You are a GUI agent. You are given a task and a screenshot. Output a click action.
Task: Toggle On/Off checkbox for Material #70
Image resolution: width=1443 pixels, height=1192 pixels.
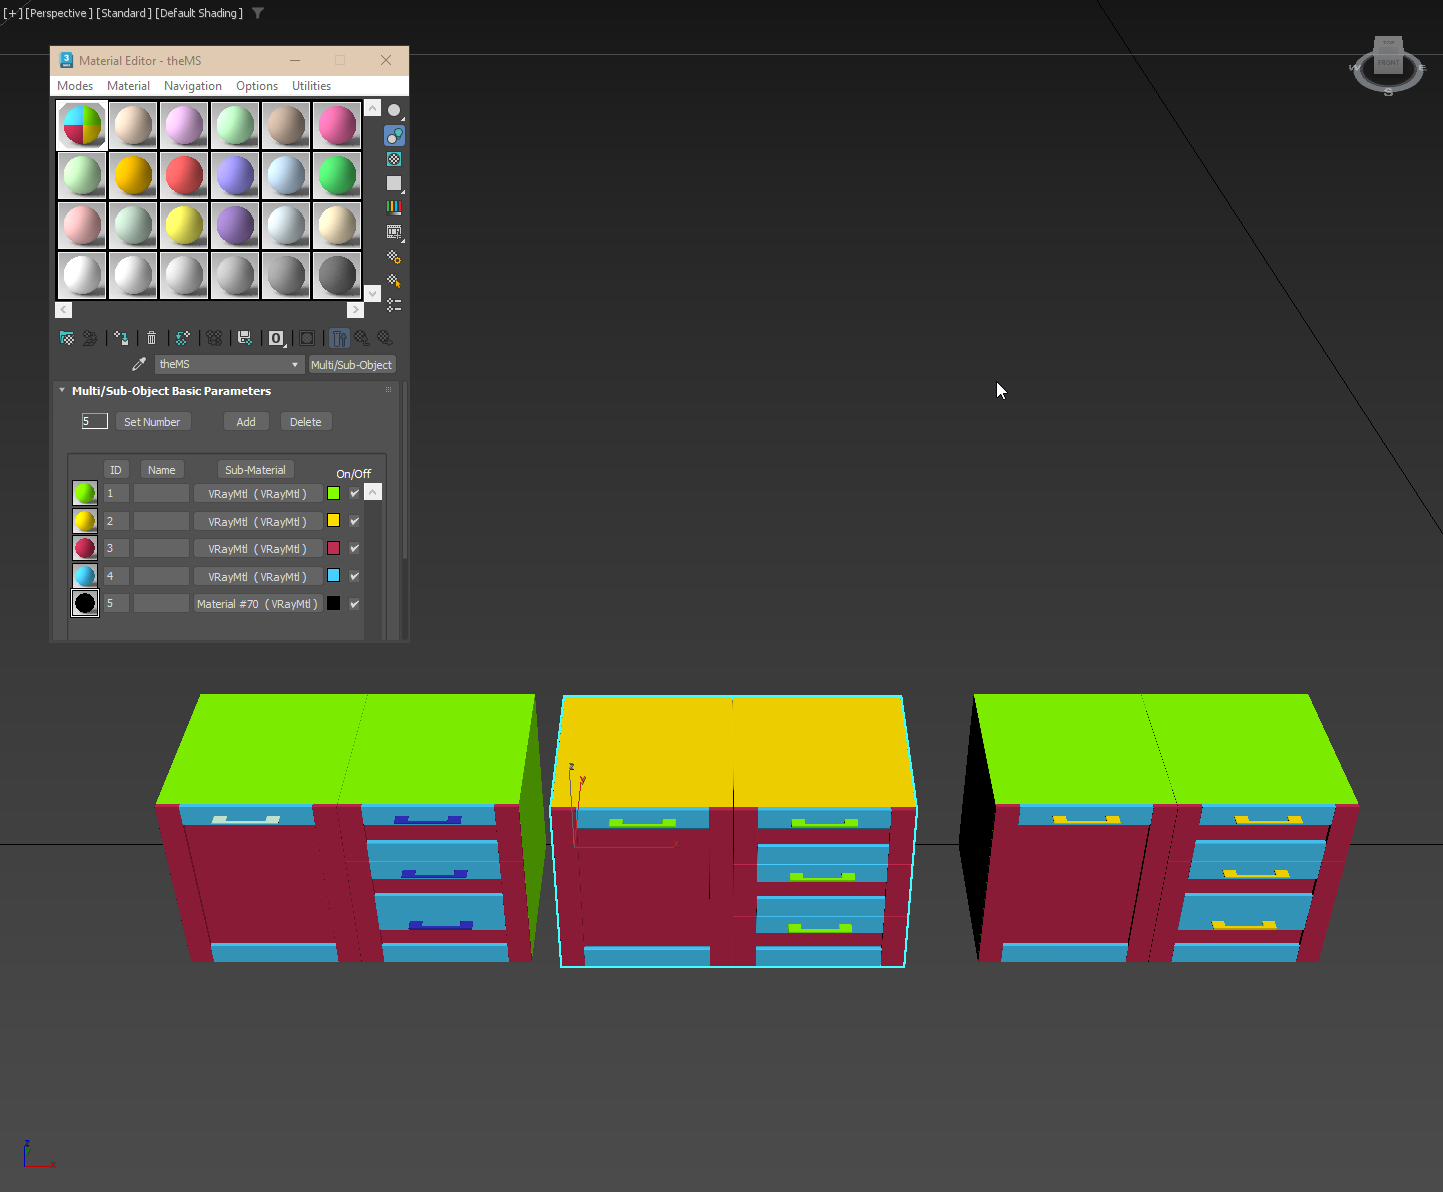(x=354, y=604)
